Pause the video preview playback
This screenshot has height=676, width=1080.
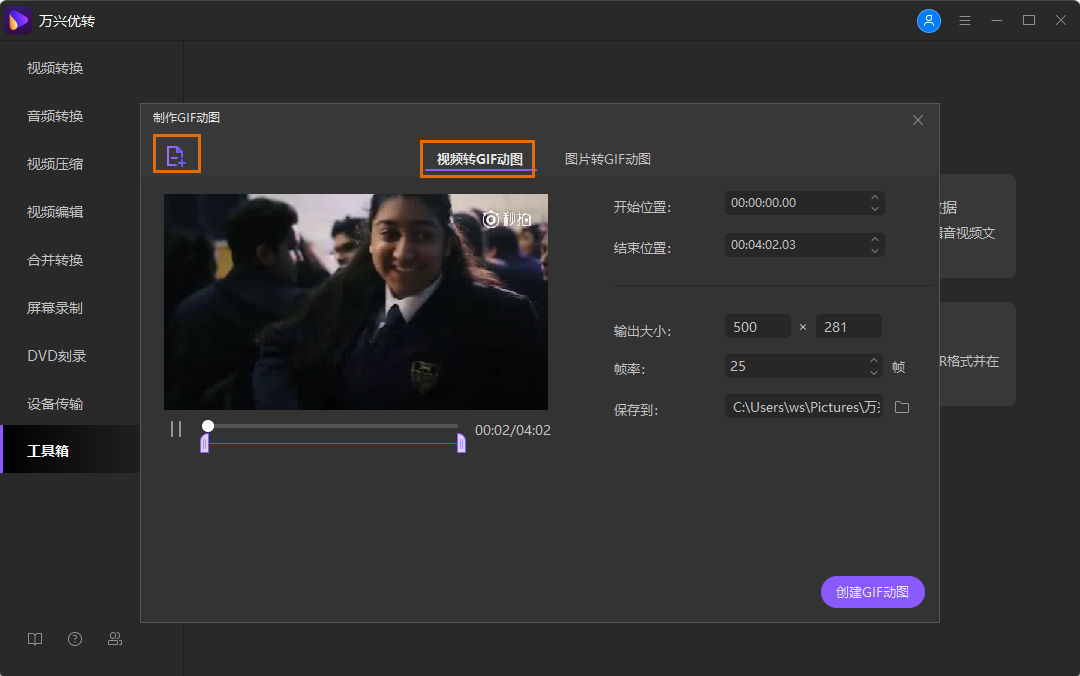point(176,429)
